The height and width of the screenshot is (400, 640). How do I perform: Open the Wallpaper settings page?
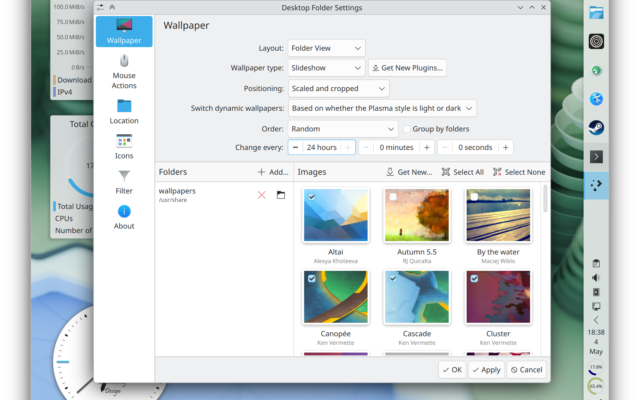[124, 31]
